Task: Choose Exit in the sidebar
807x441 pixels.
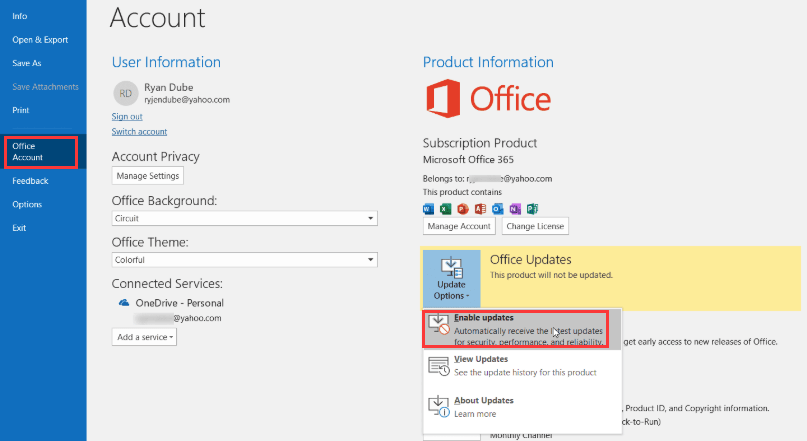Action: (x=19, y=228)
